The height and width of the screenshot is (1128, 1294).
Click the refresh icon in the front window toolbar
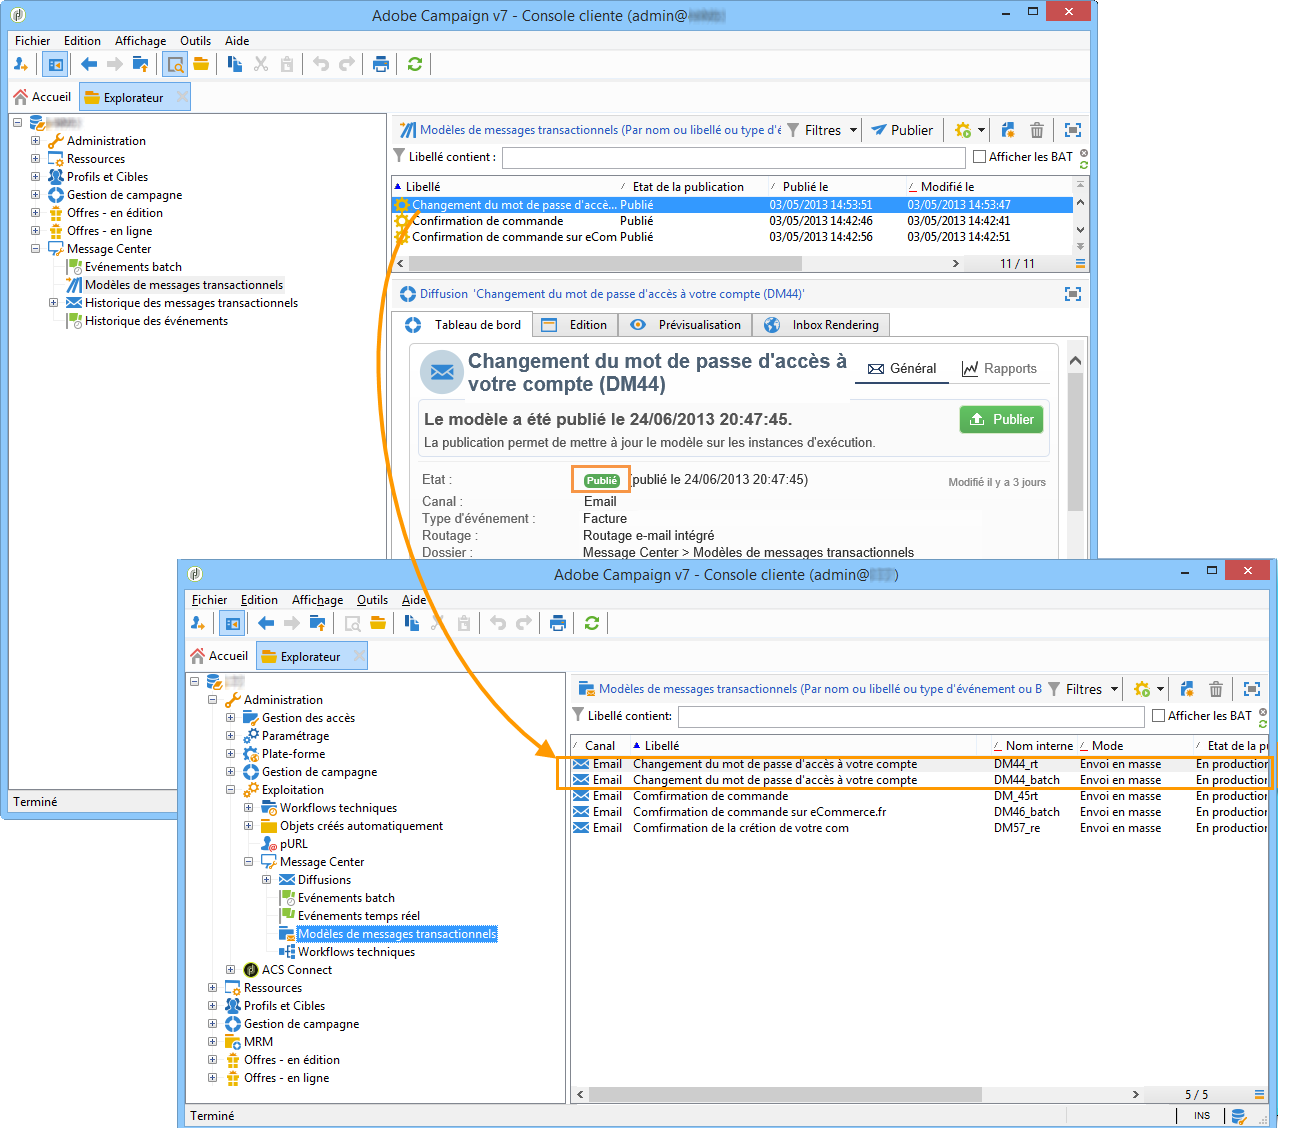[592, 623]
